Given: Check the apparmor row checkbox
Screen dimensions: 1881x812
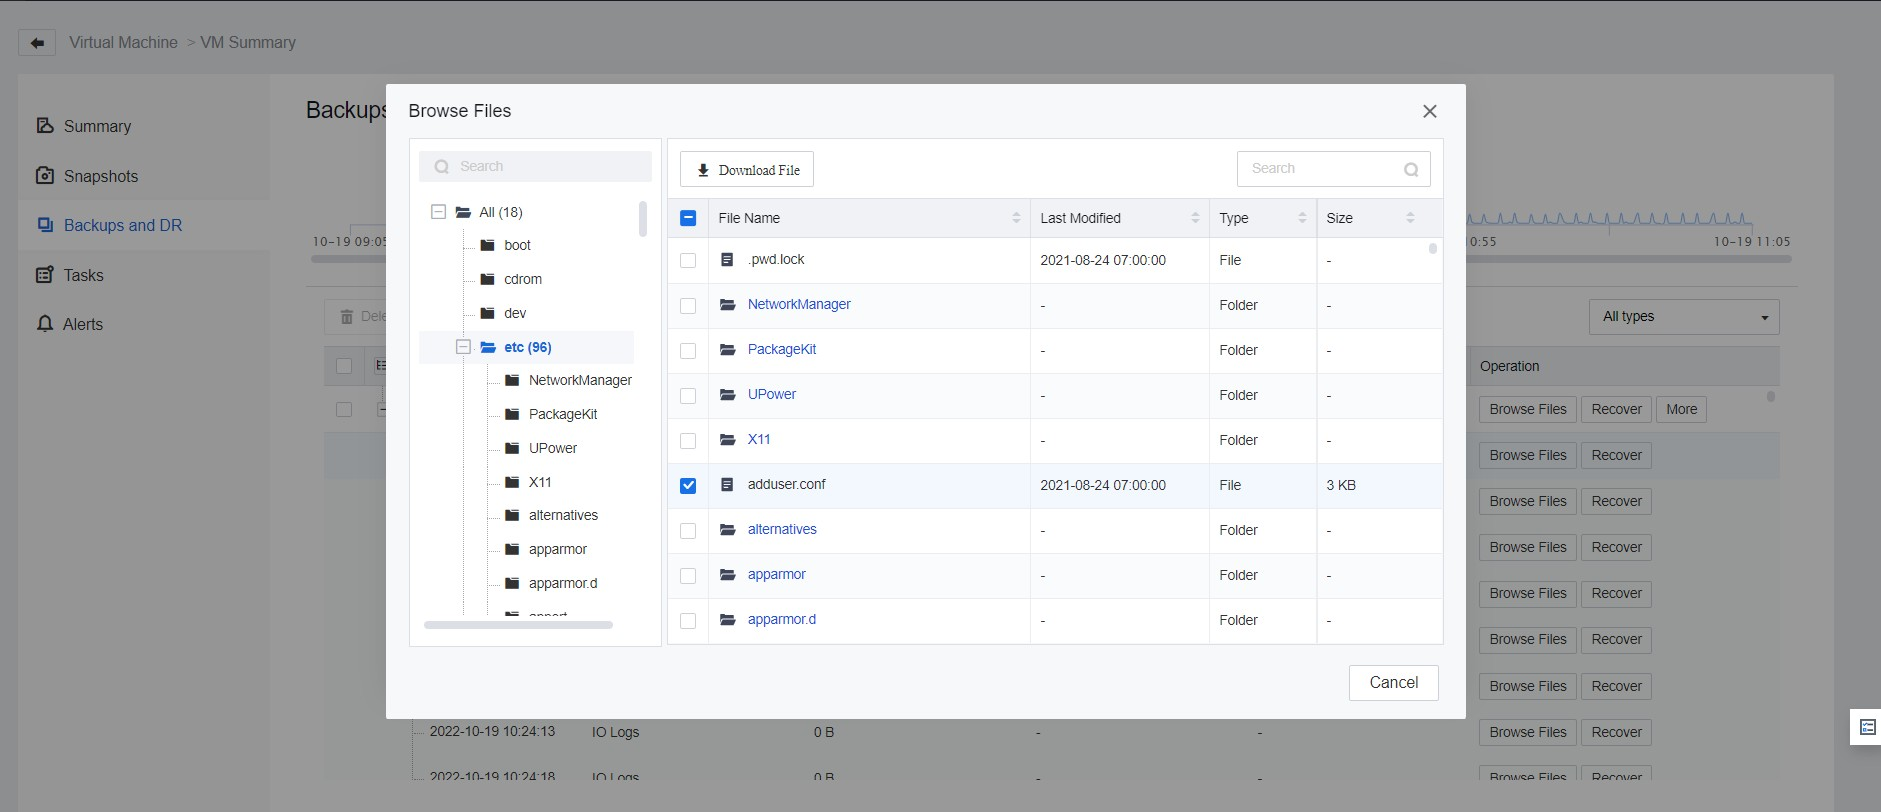Looking at the screenshot, I should (688, 575).
